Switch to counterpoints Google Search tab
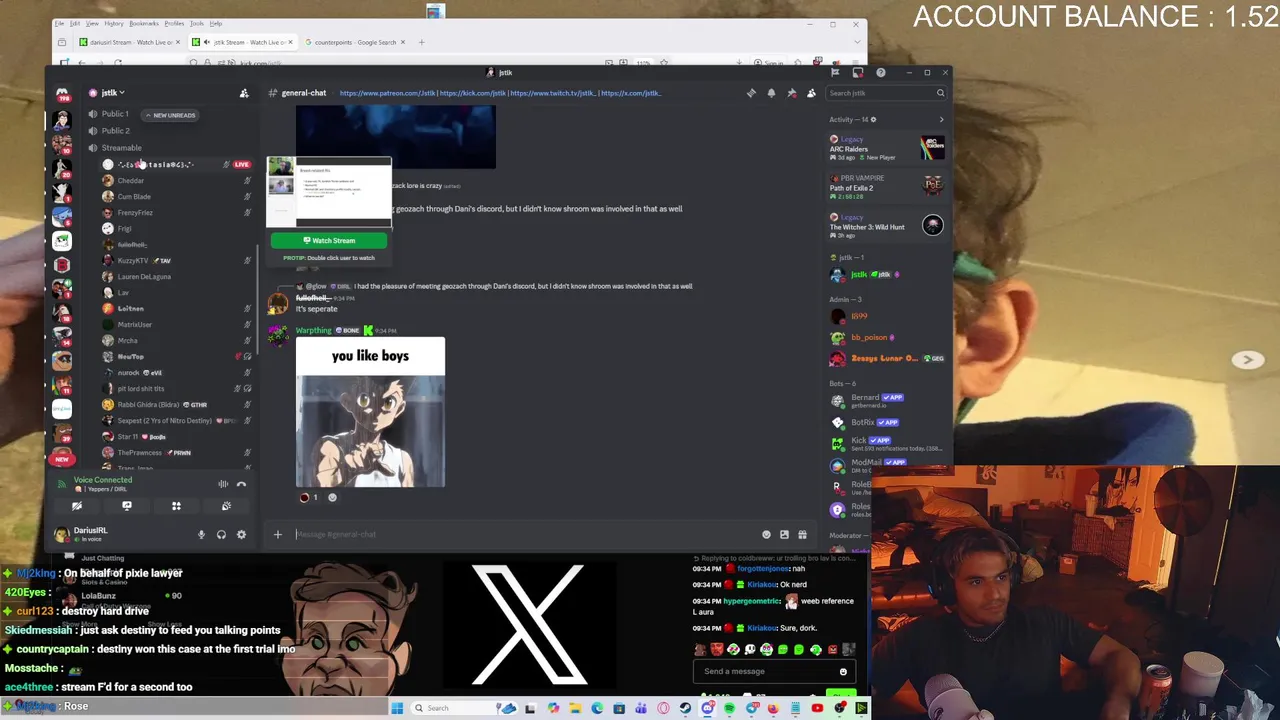 [355, 42]
